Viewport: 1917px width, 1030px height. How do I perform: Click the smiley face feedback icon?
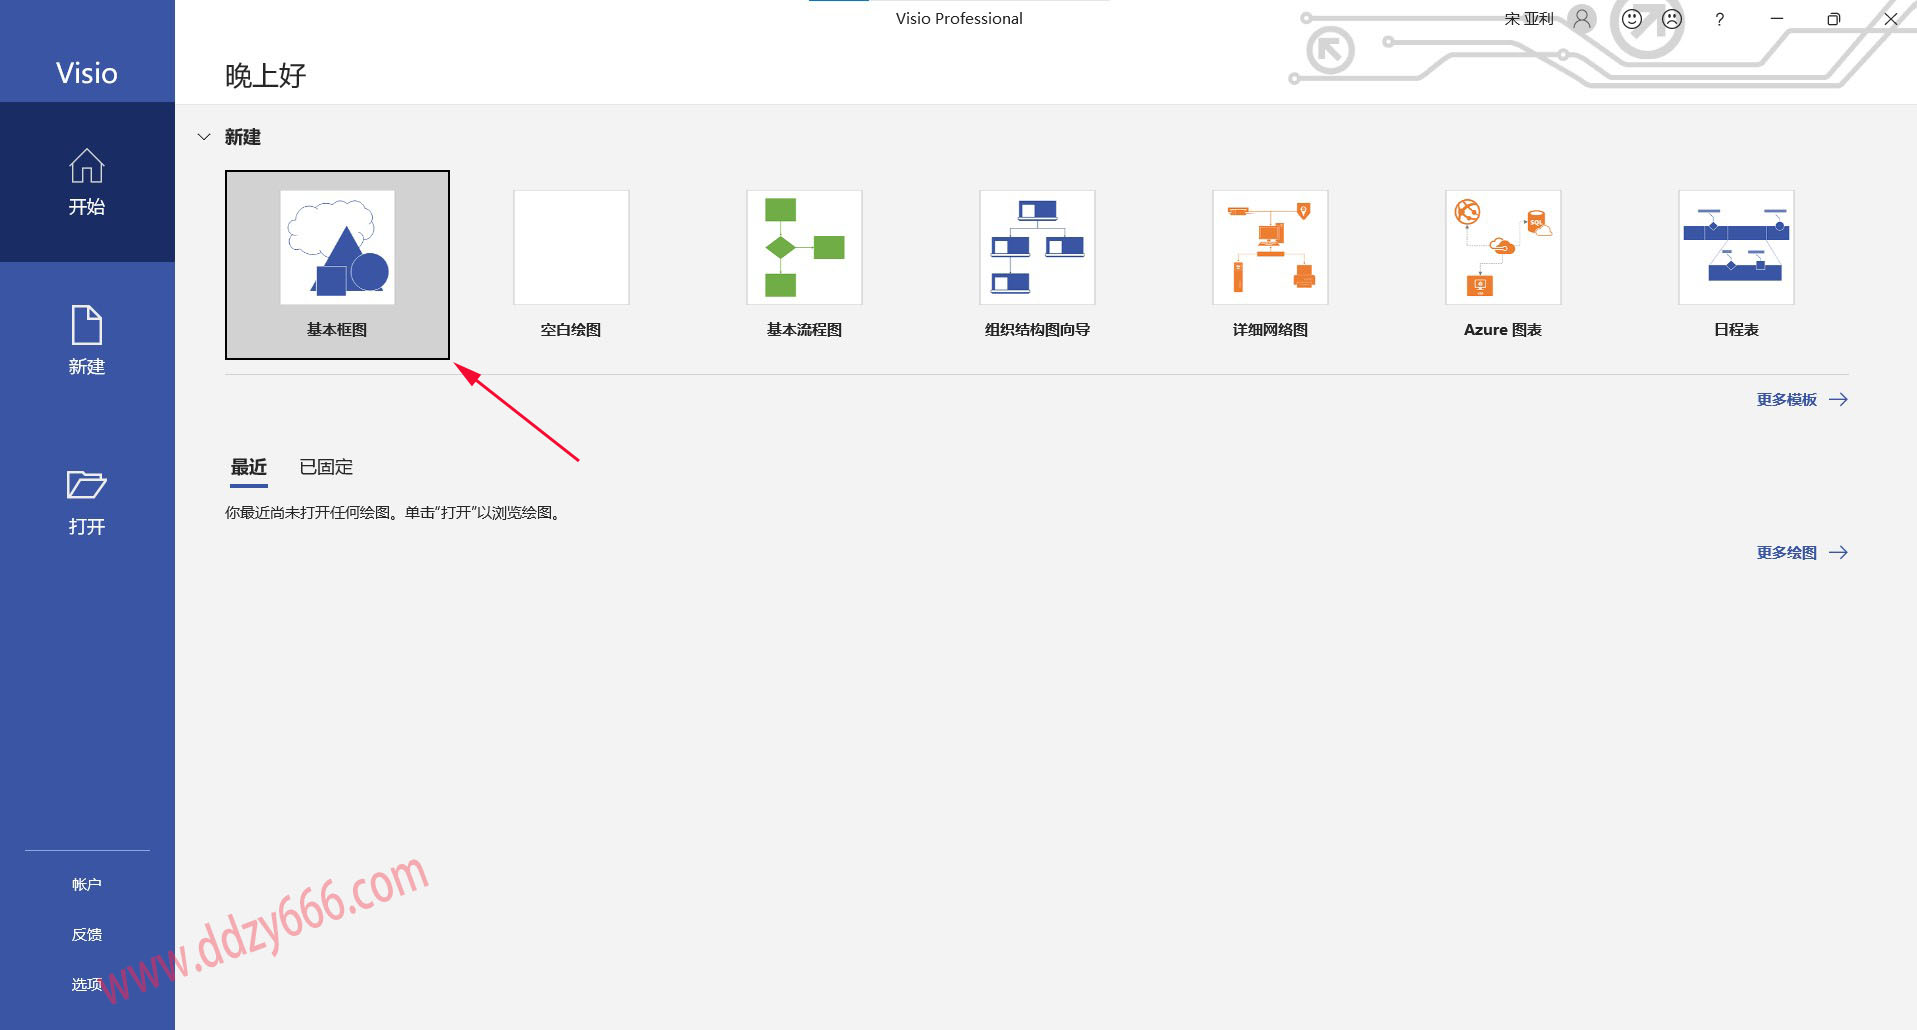pyautogui.click(x=1632, y=18)
